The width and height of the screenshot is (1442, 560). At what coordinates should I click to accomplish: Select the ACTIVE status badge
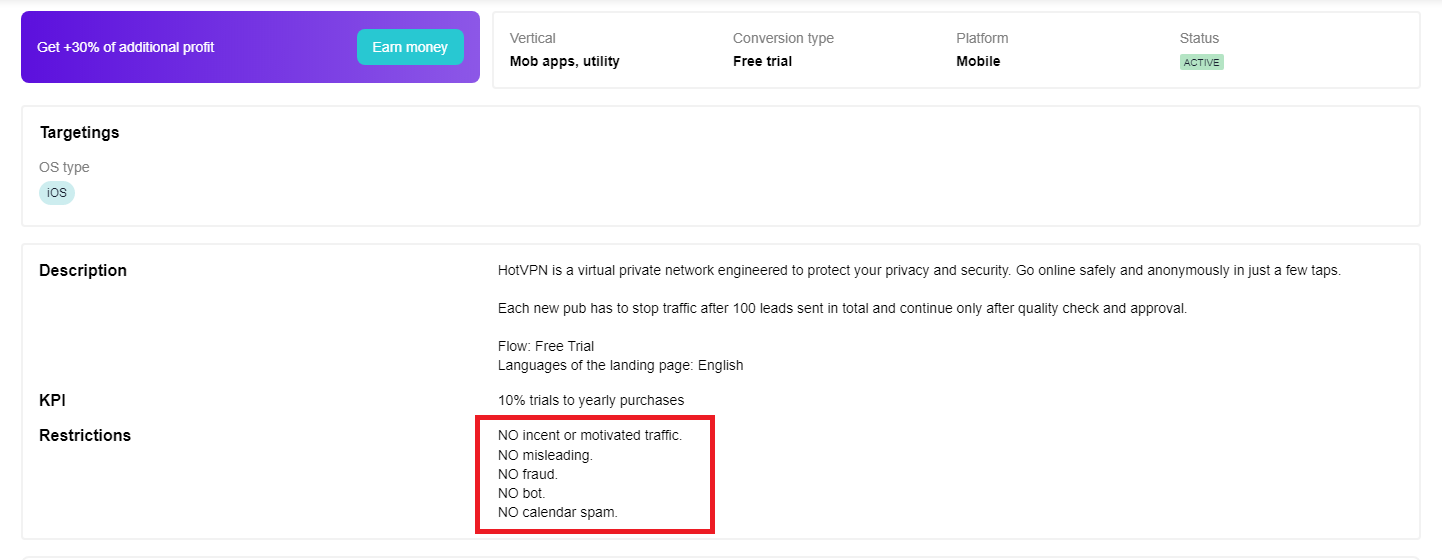[1201, 62]
